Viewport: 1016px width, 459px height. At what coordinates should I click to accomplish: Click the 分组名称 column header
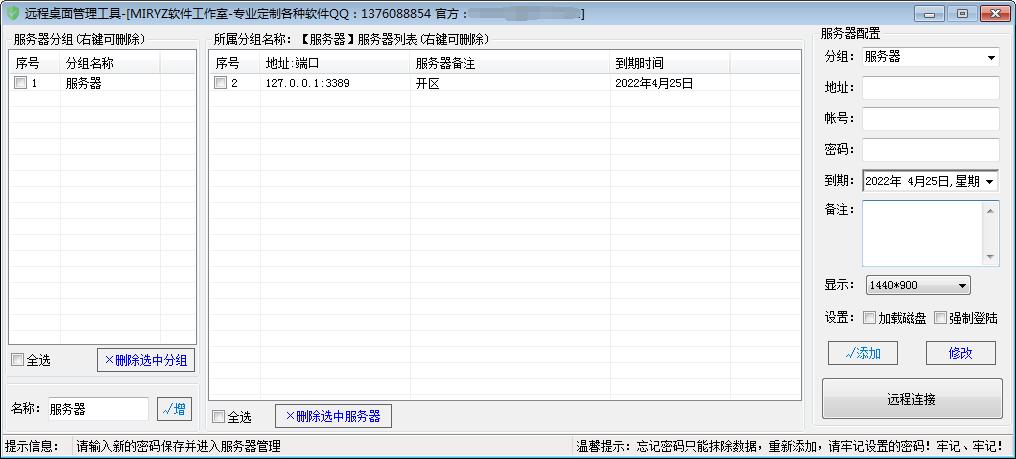[x=110, y=64]
